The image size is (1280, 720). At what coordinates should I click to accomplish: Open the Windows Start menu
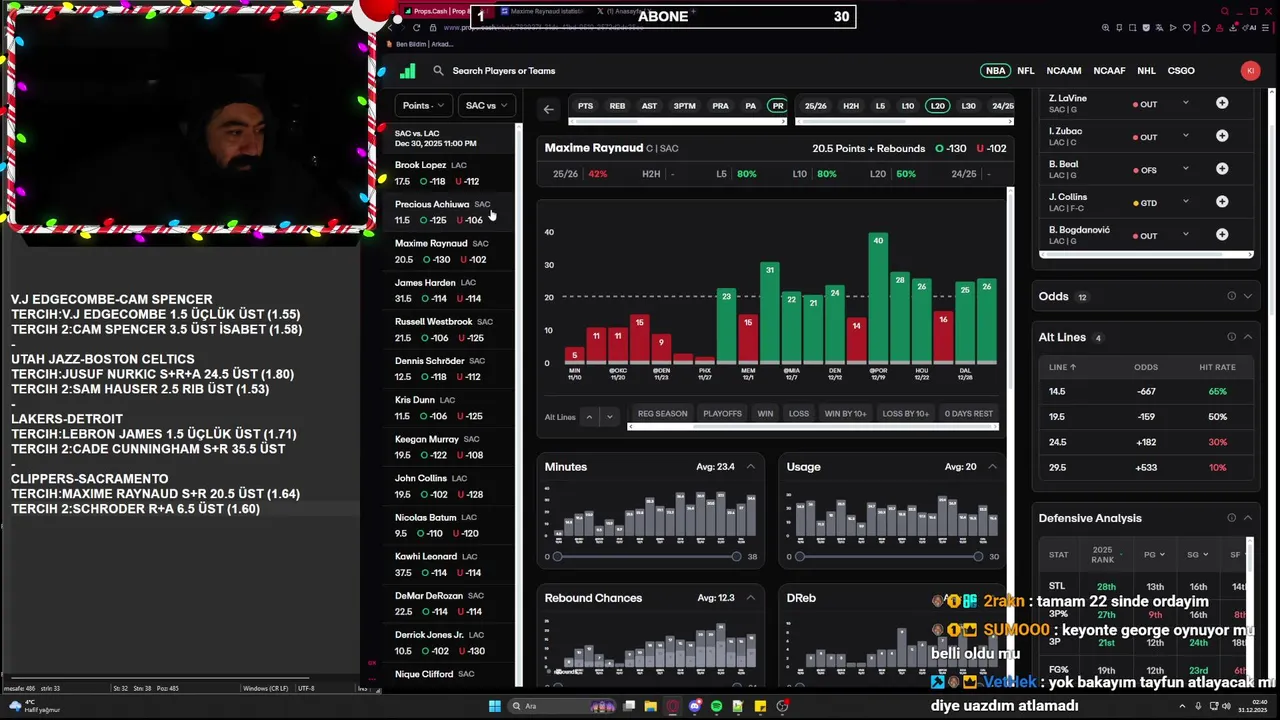494,706
